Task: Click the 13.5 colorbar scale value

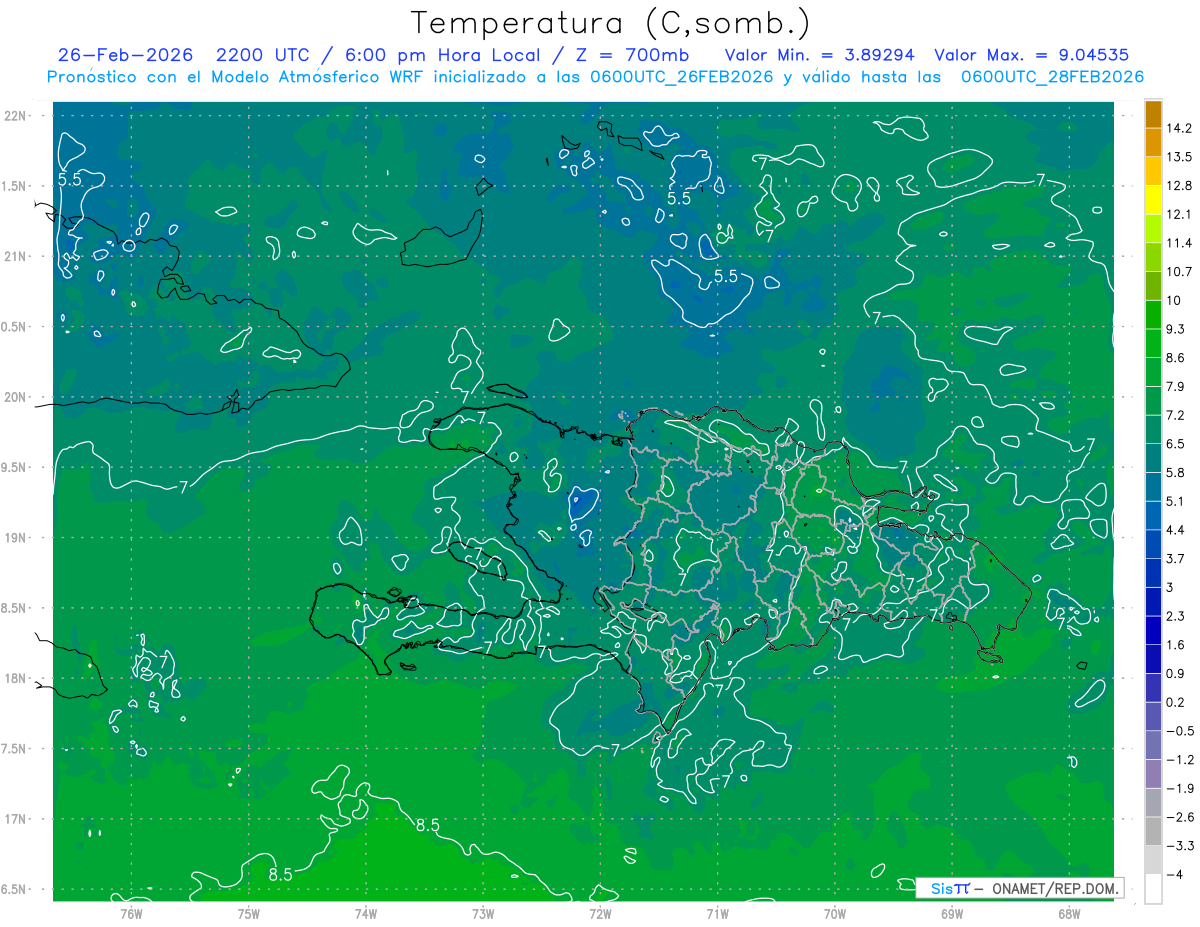Action: 1181,157
